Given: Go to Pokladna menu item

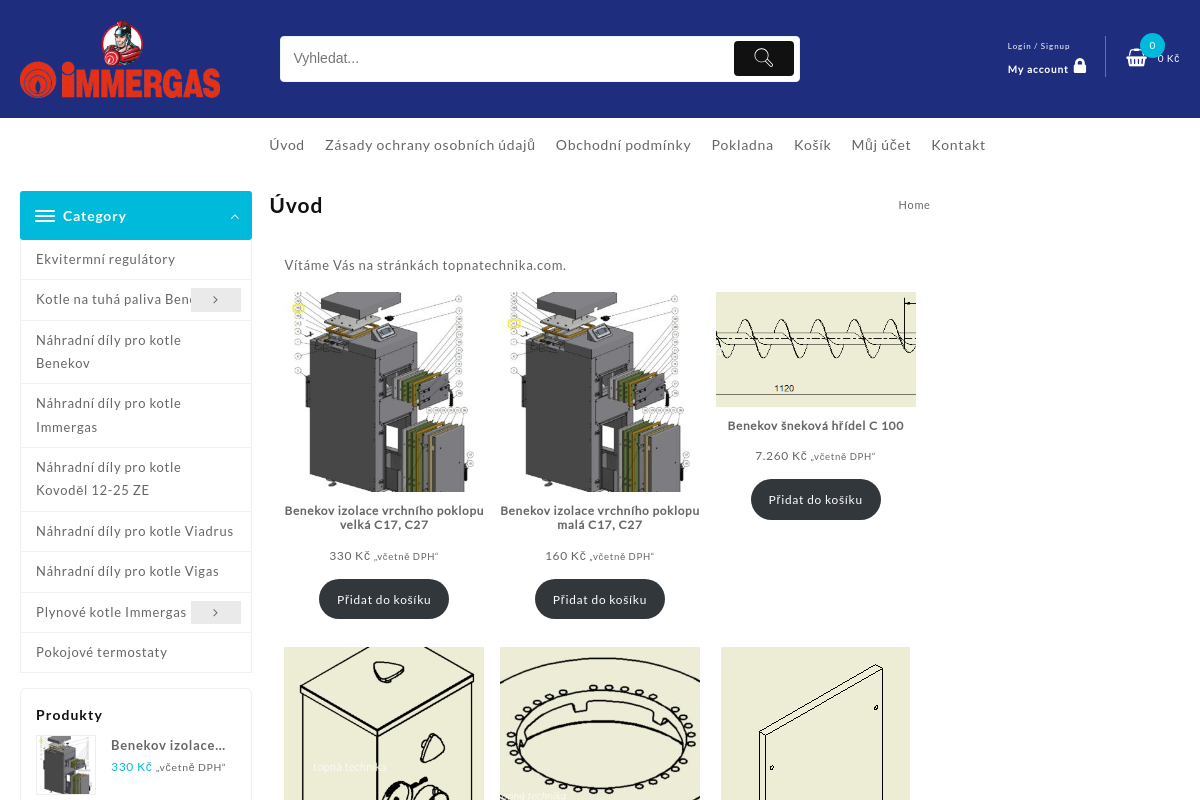Looking at the screenshot, I should (x=742, y=145).
